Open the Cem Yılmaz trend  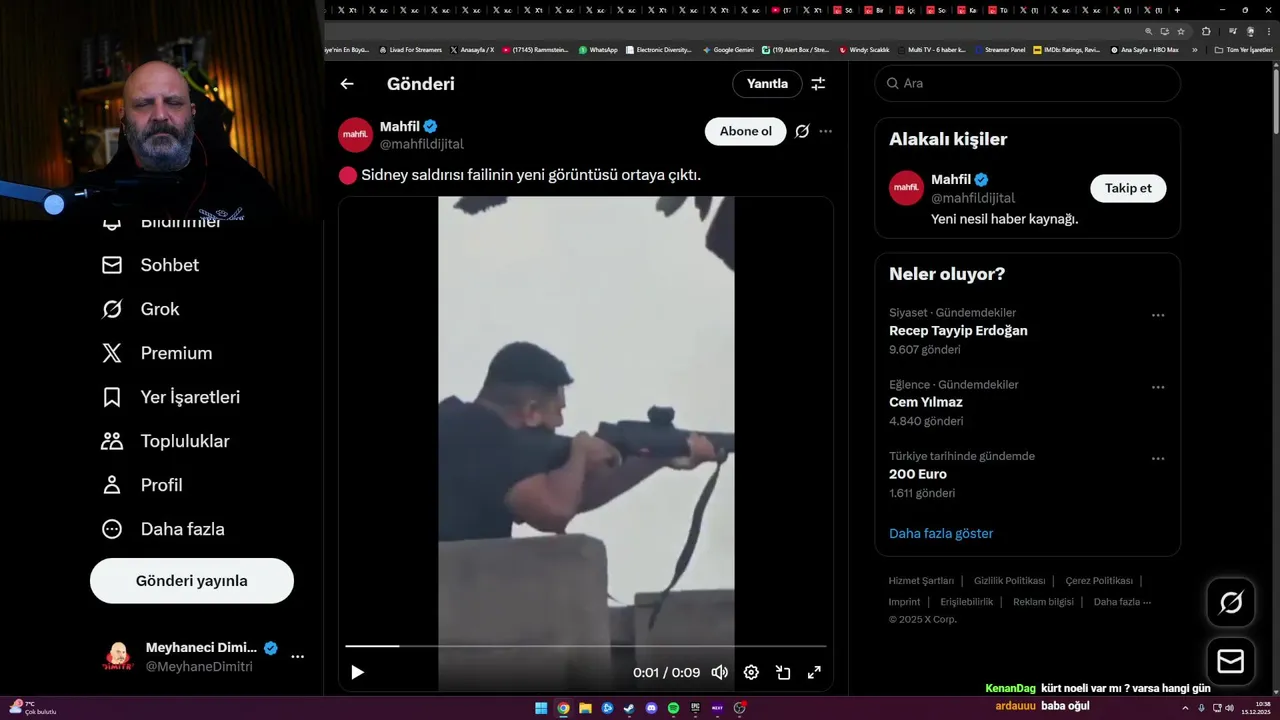click(x=926, y=402)
